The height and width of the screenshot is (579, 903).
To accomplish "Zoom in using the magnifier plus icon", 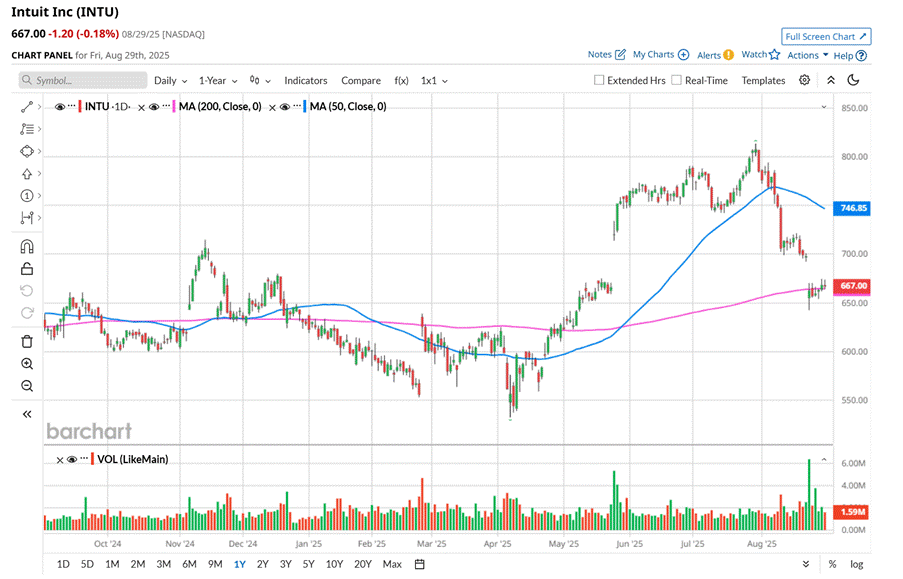I will 26,364.
